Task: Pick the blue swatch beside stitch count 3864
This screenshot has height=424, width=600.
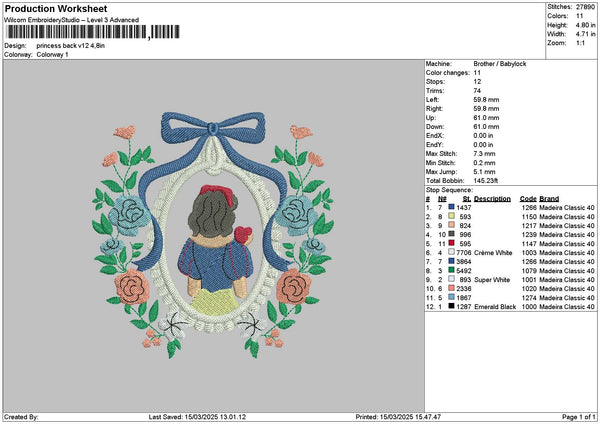Action: coord(452,261)
